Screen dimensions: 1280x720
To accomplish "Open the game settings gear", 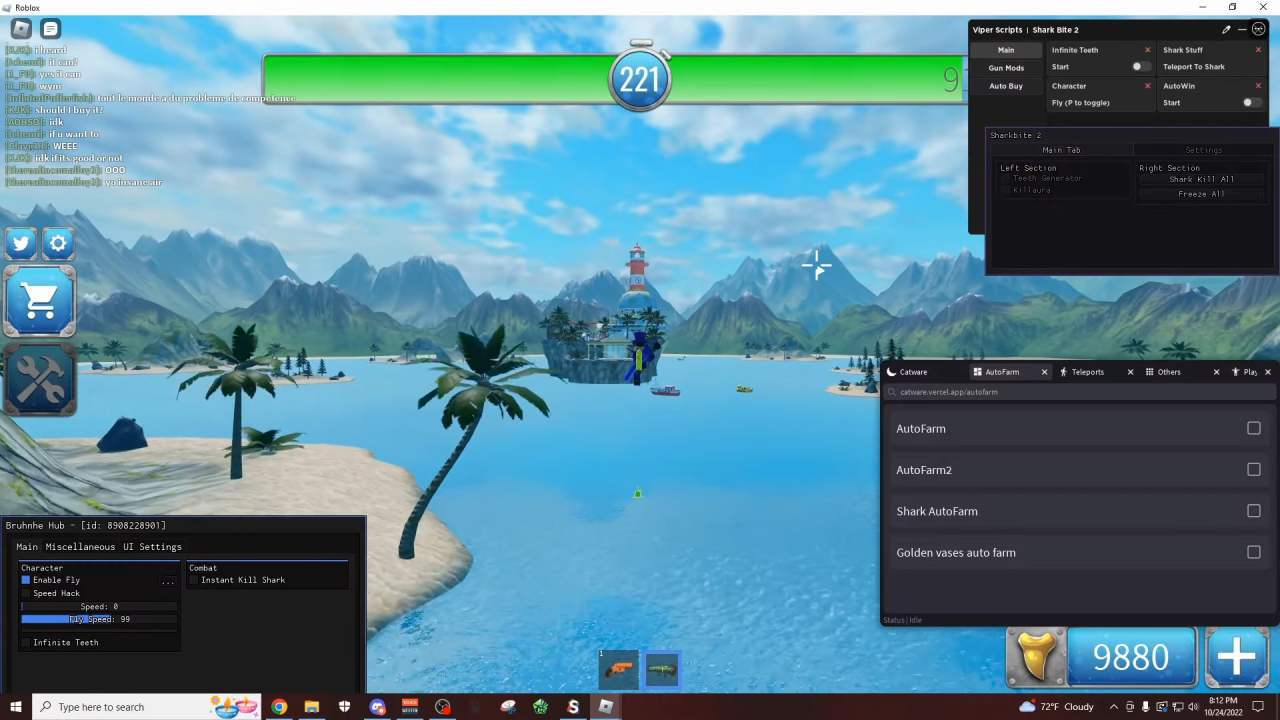I will [58, 243].
